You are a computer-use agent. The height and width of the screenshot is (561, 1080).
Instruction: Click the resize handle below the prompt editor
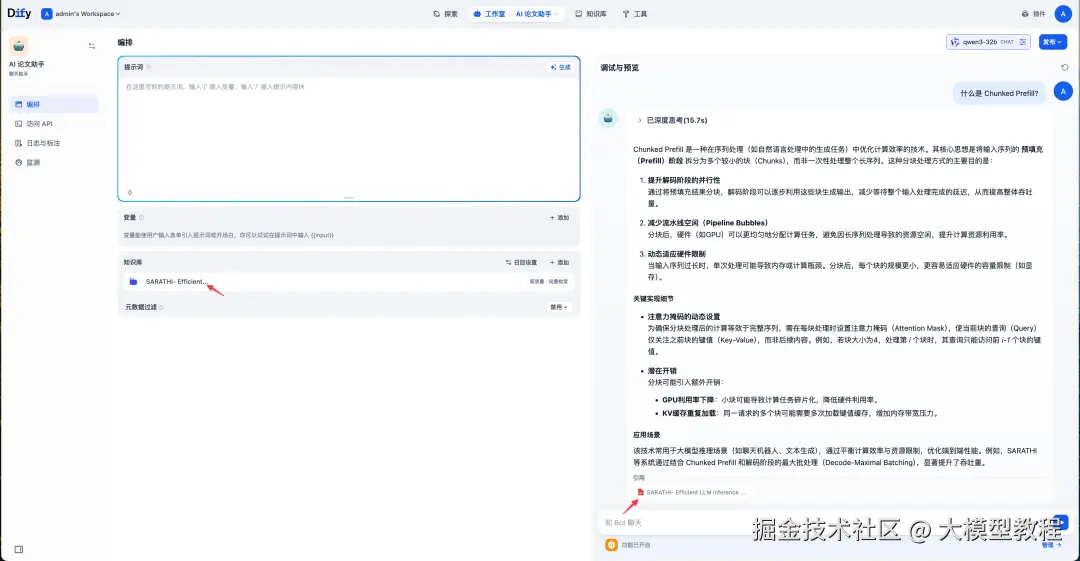(349, 198)
